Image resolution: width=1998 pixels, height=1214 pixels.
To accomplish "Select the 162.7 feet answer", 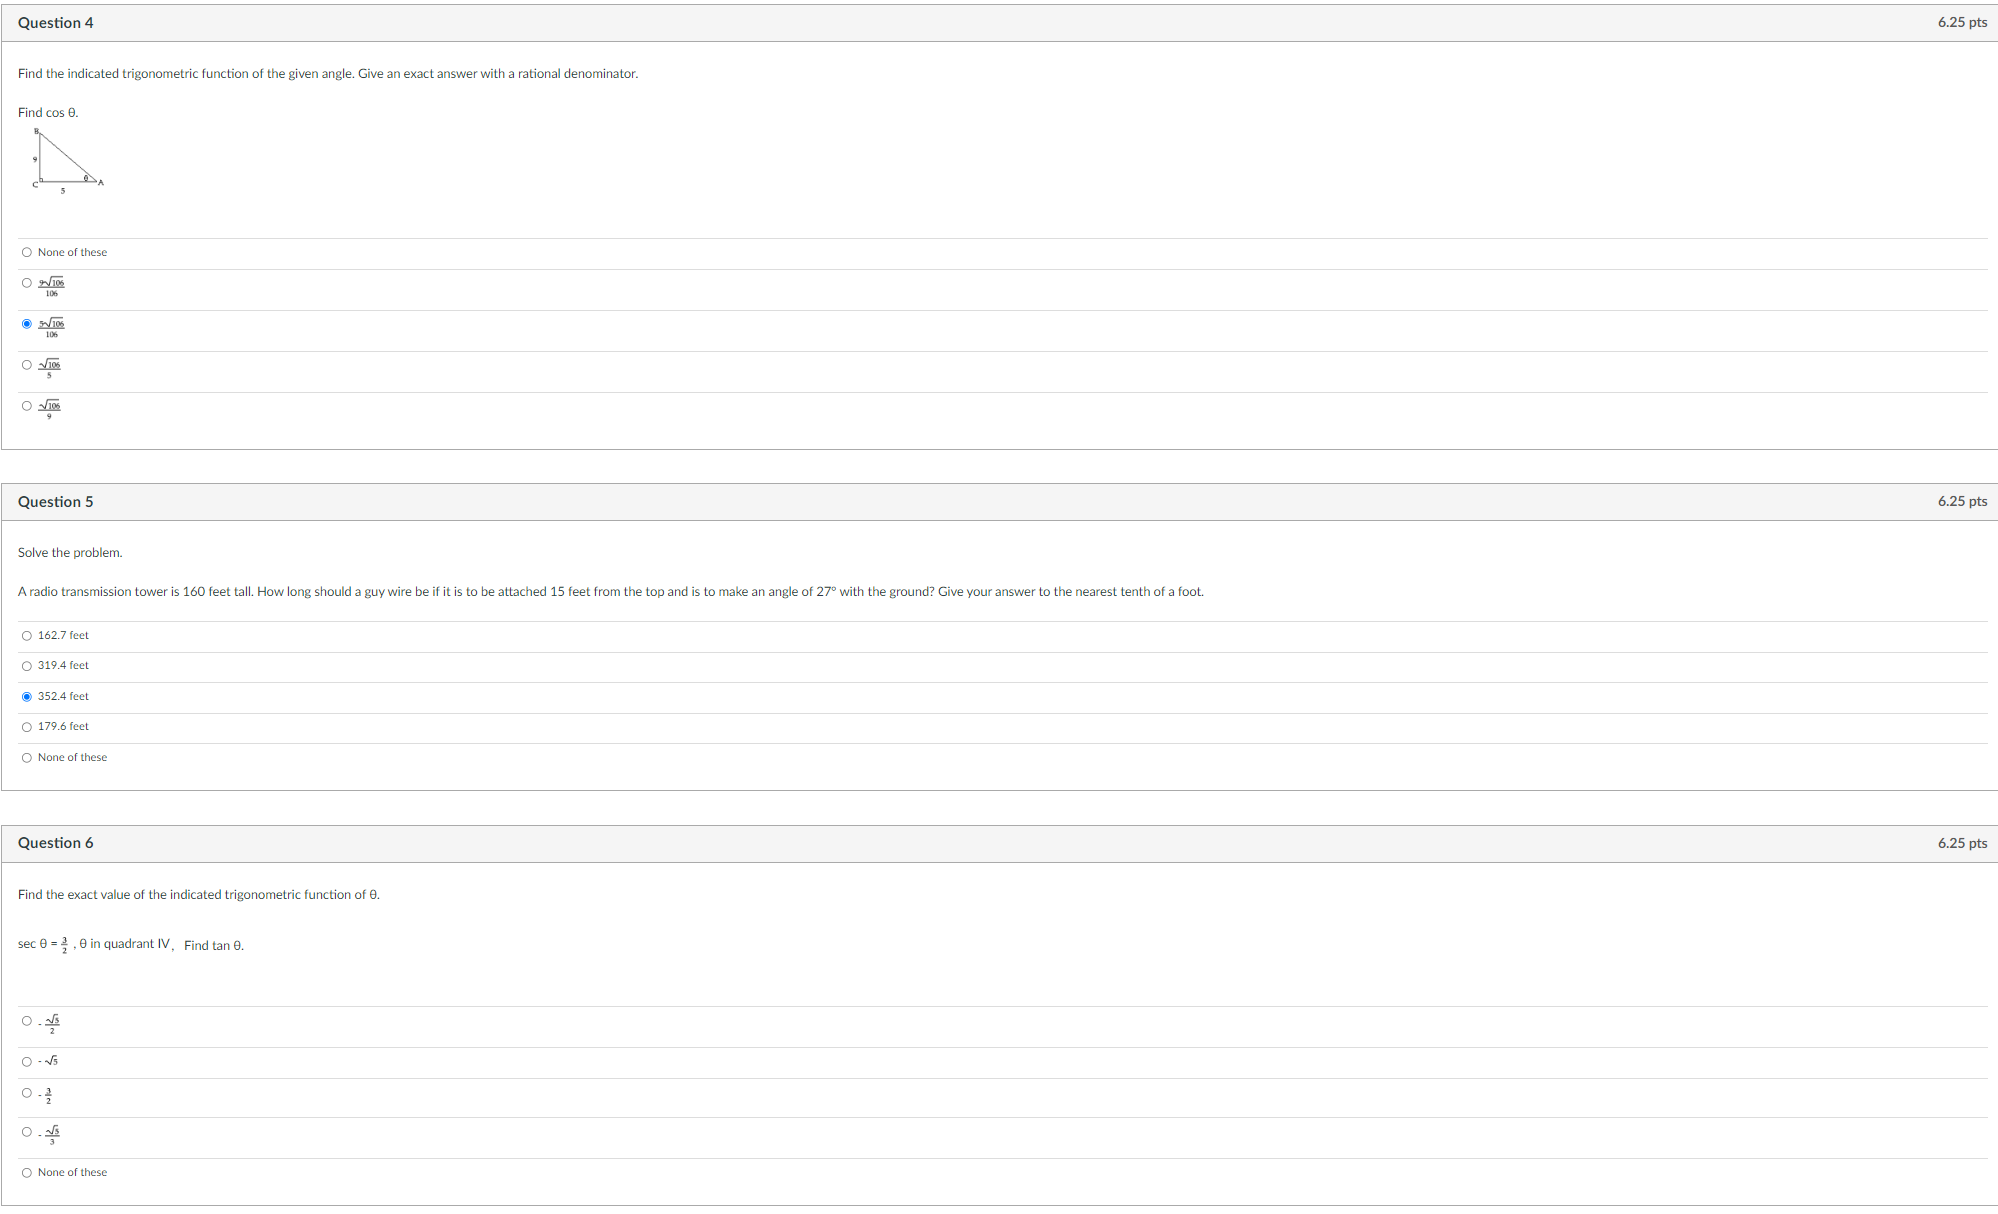I will pyautogui.click(x=27, y=635).
